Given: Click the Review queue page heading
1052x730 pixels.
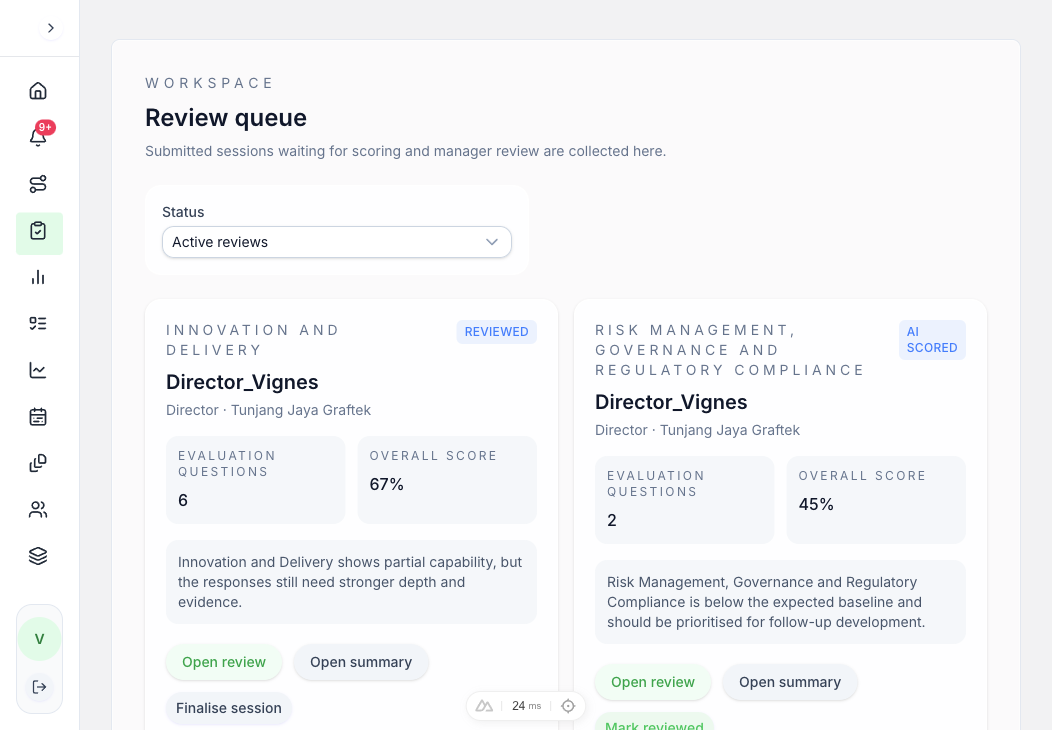Looking at the screenshot, I should 226,118.
